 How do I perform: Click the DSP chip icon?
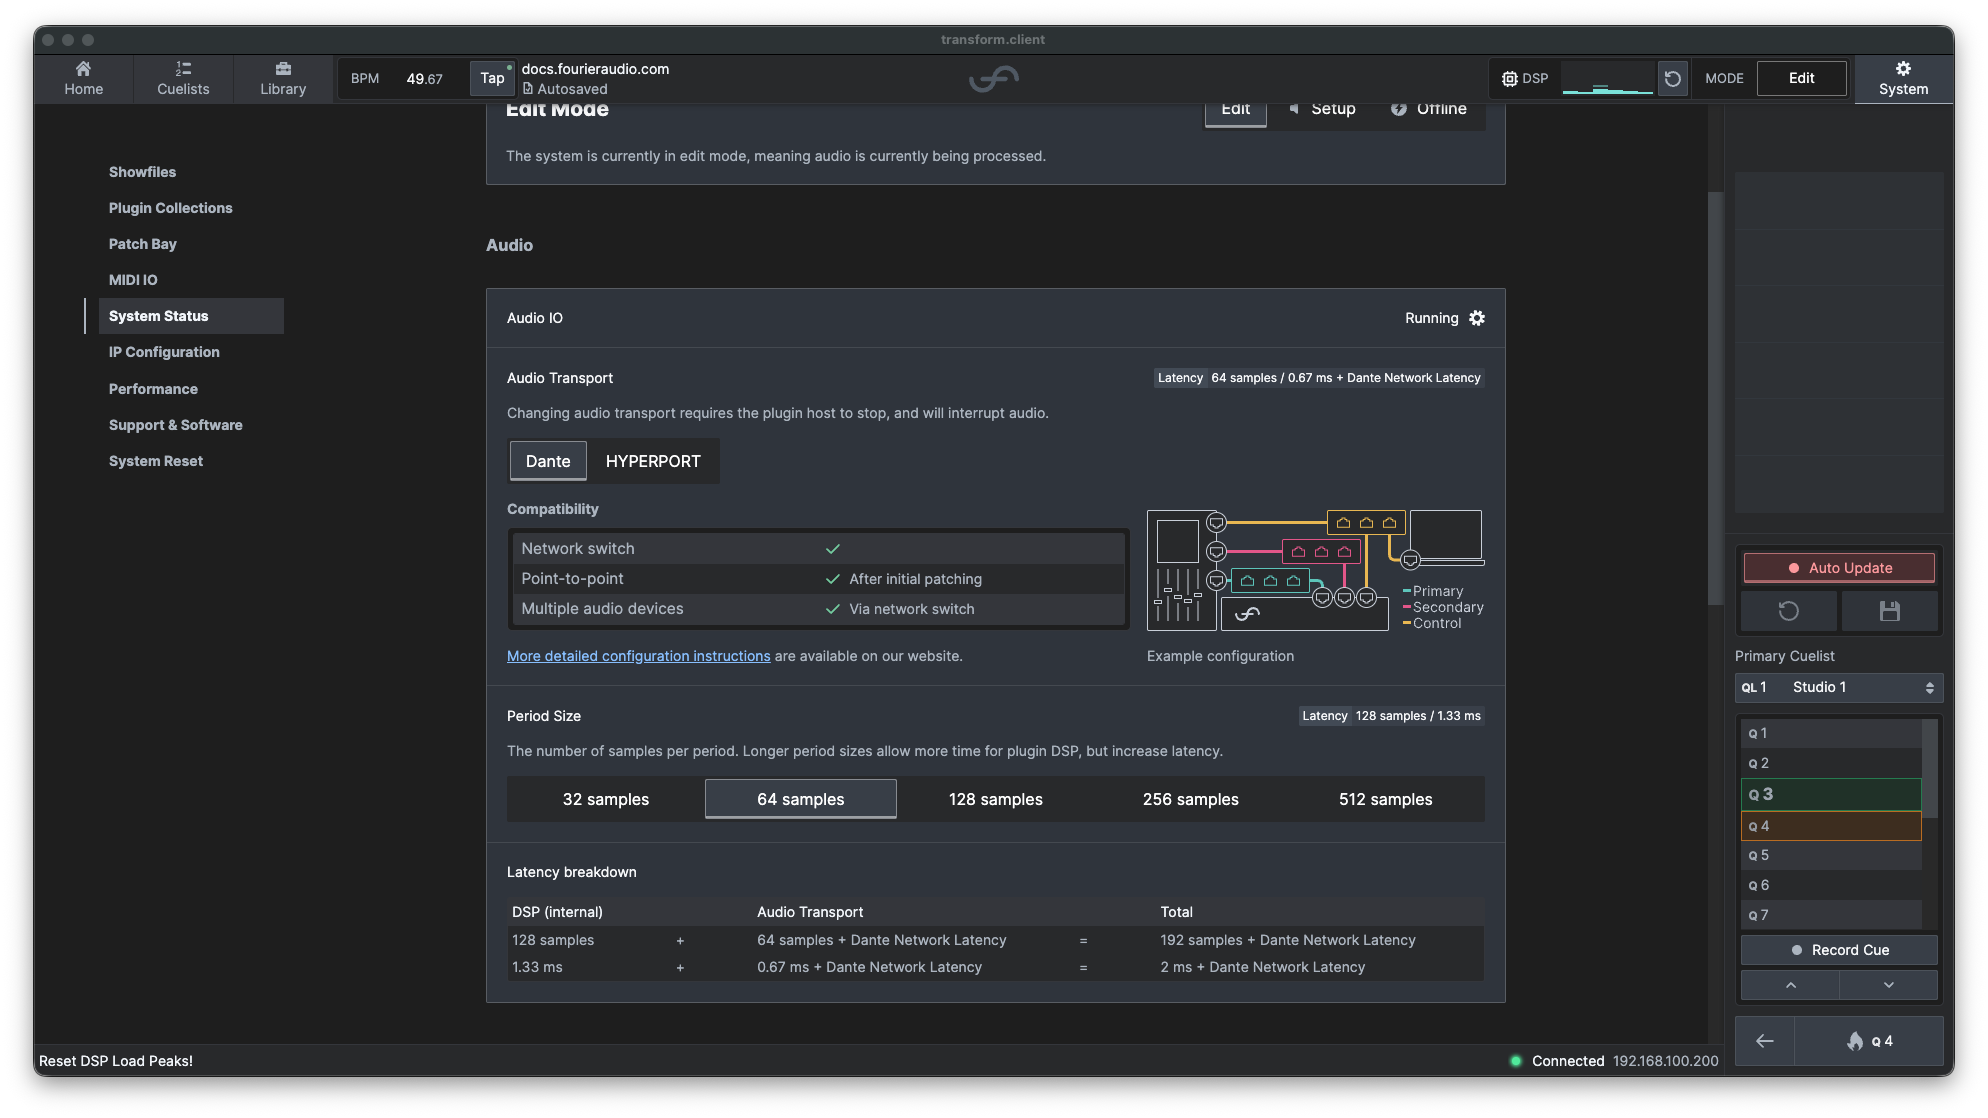(x=1509, y=78)
